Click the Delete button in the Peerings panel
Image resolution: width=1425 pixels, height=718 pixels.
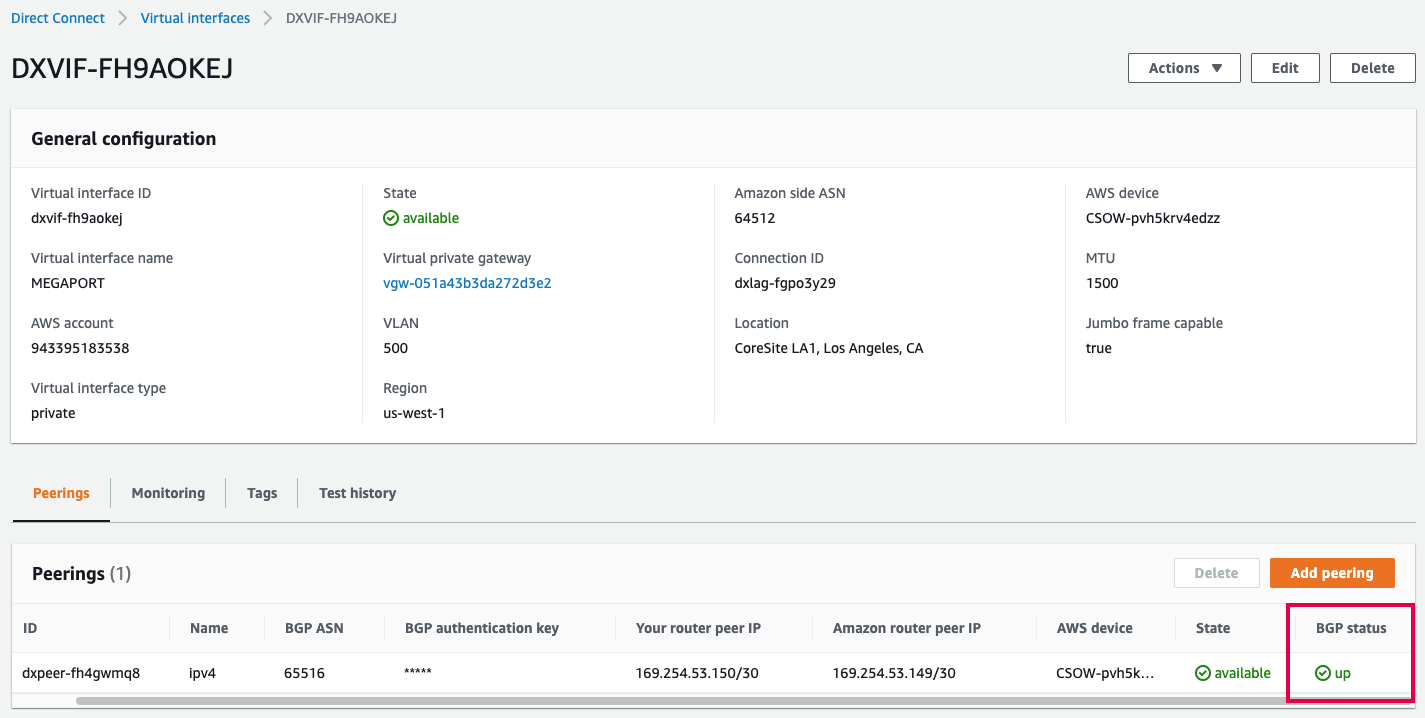[1216, 573]
